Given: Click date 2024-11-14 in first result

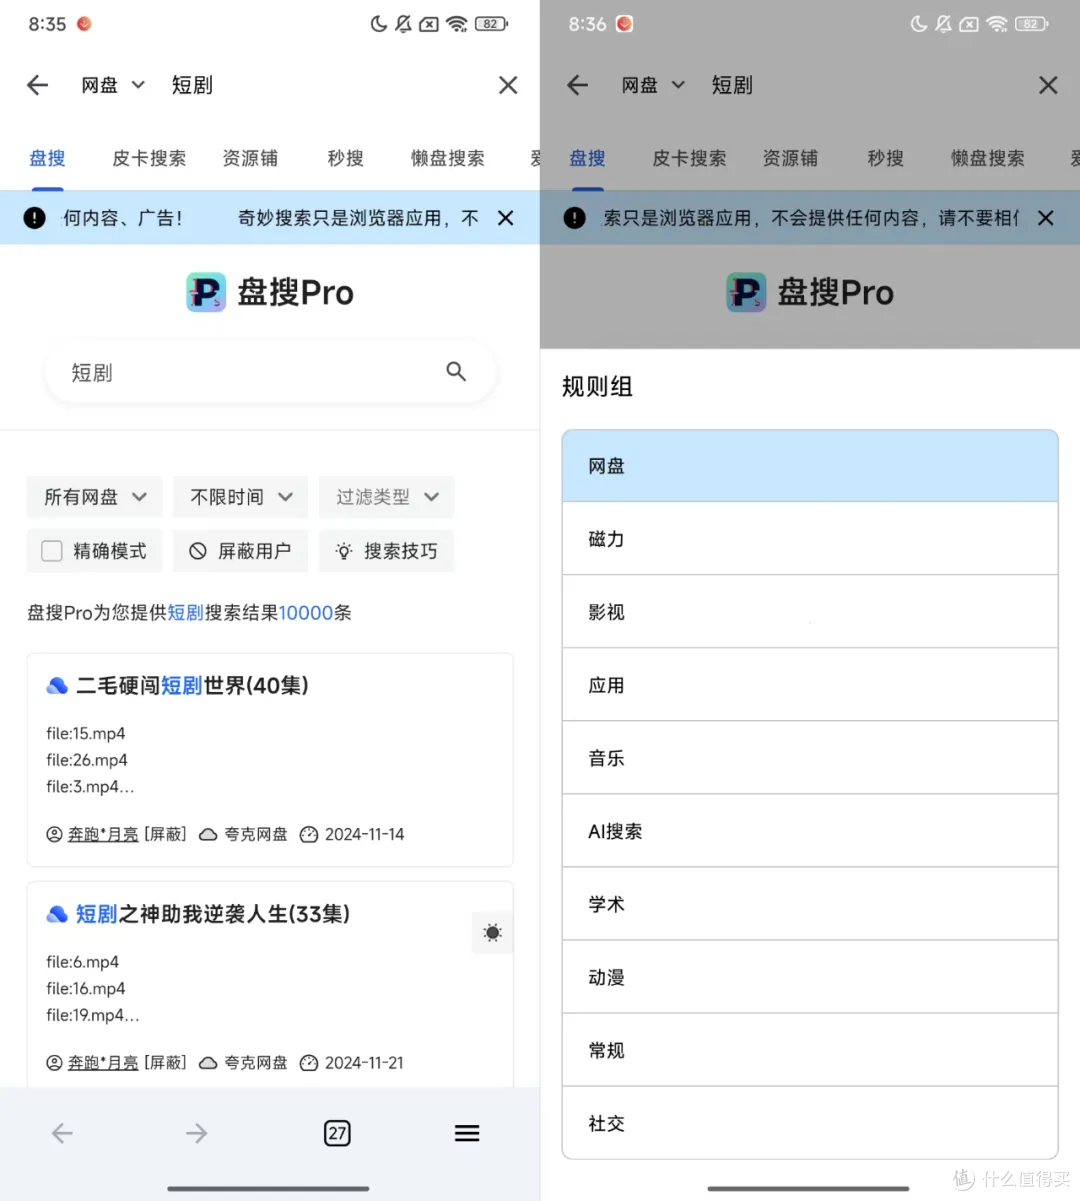Looking at the screenshot, I should [x=364, y=834].
